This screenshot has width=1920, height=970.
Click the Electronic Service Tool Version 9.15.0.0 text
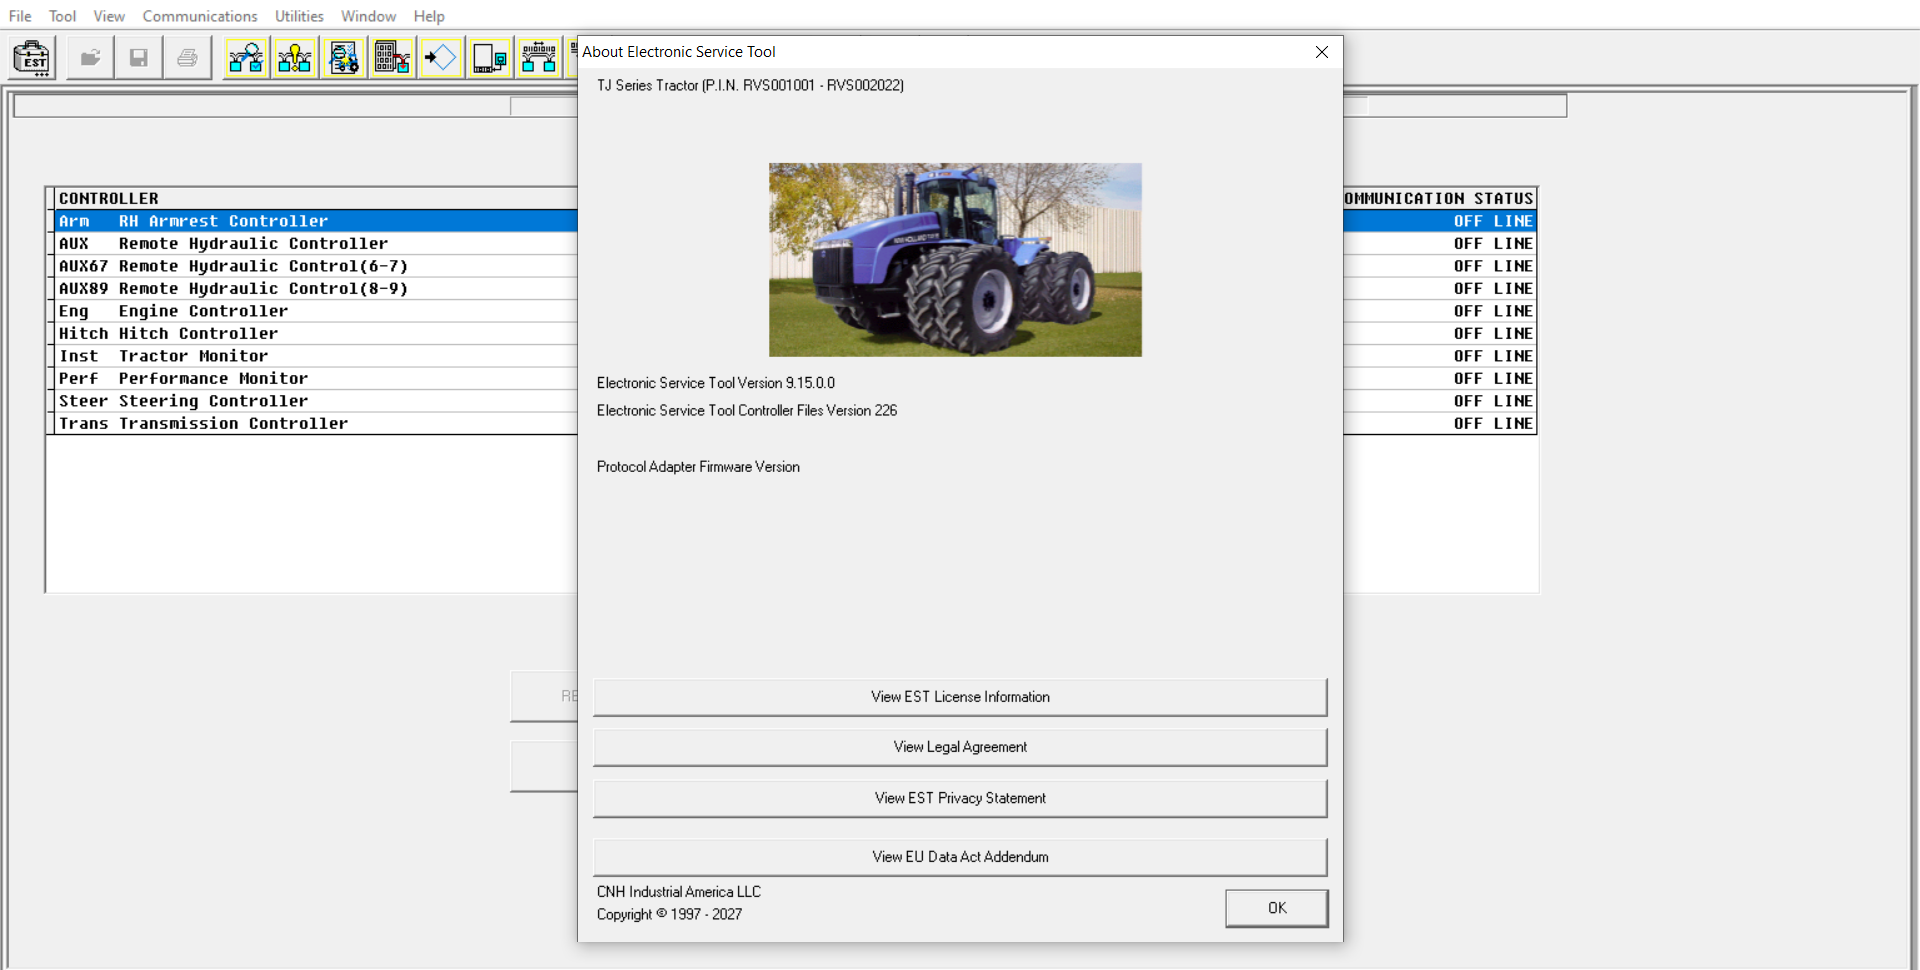point(716,383)
